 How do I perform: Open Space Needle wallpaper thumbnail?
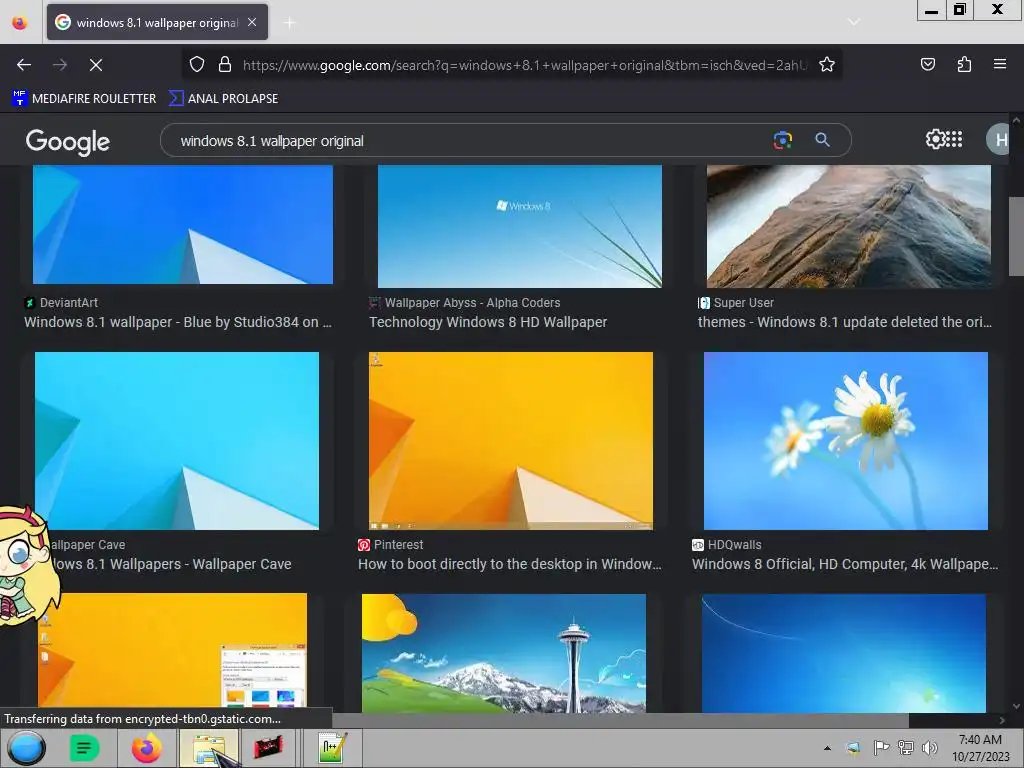(x=504, y=653)
